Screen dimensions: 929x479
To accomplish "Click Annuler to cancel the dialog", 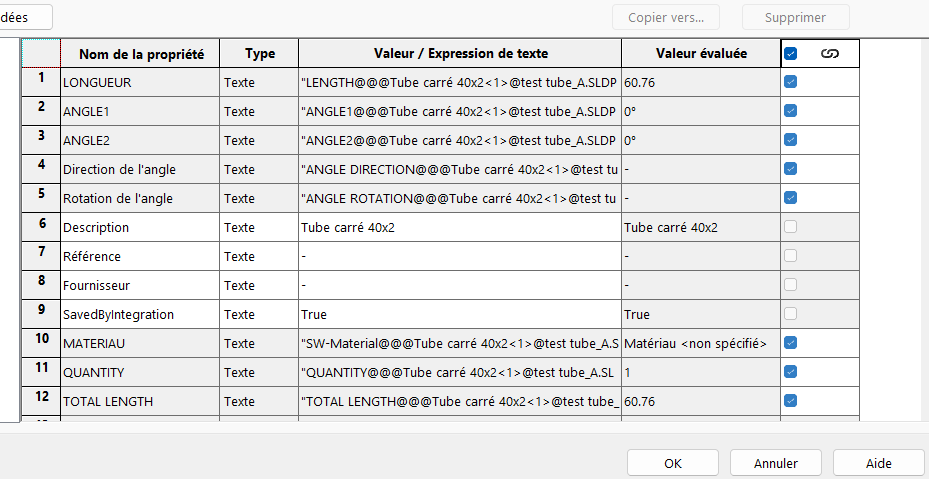I will pos(776,463).
